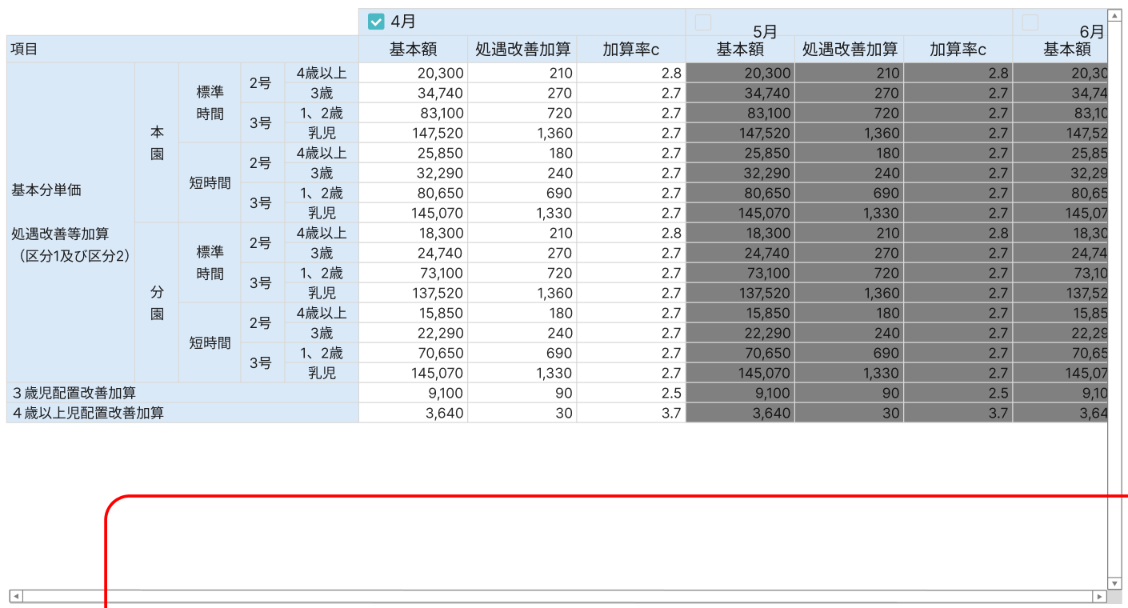Enable the 5月 checkbox
The image size is (1128, 608).
[702, 21]
